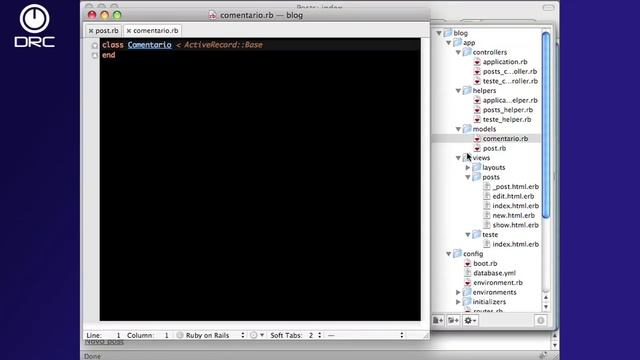
Task: Open teste_helper.rb file icon
Action: (x=477, y=119)
